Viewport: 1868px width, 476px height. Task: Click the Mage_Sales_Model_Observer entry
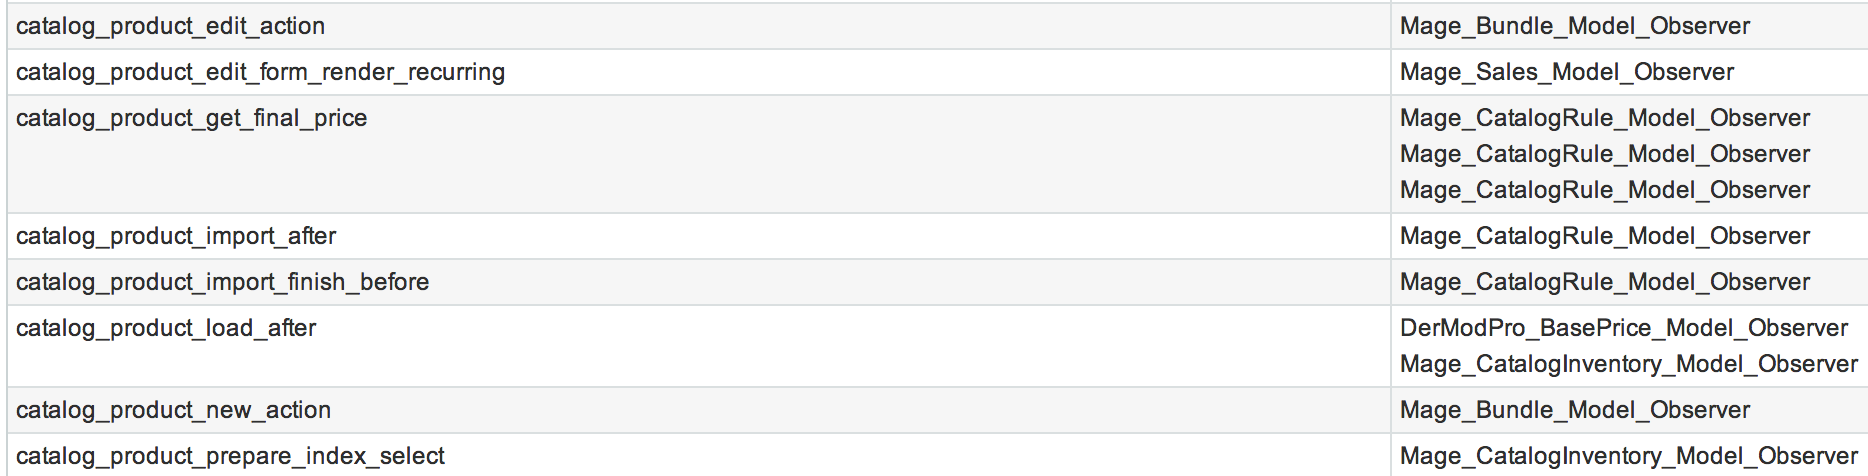[1566, 72]
